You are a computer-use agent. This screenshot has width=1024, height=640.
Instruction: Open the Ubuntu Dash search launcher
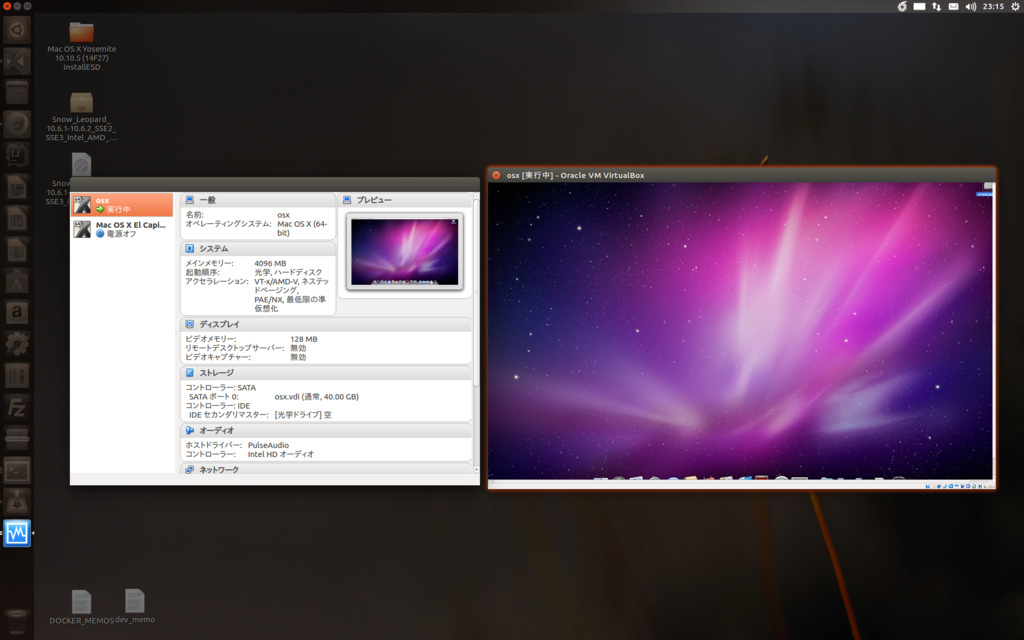[17, 30]
